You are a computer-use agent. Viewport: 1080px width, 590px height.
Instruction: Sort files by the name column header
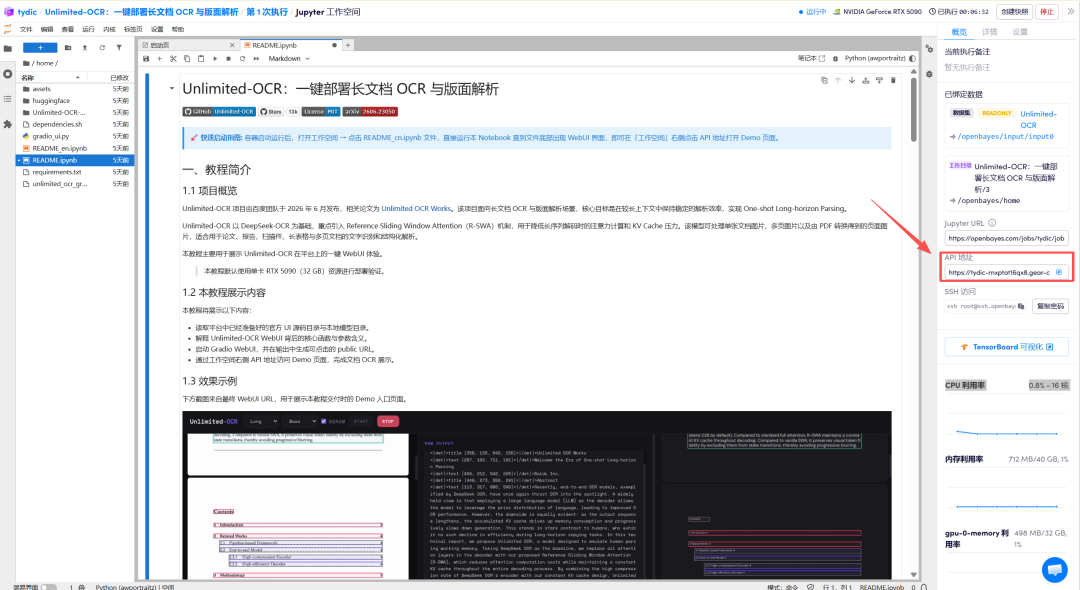(x=50, y=78)
